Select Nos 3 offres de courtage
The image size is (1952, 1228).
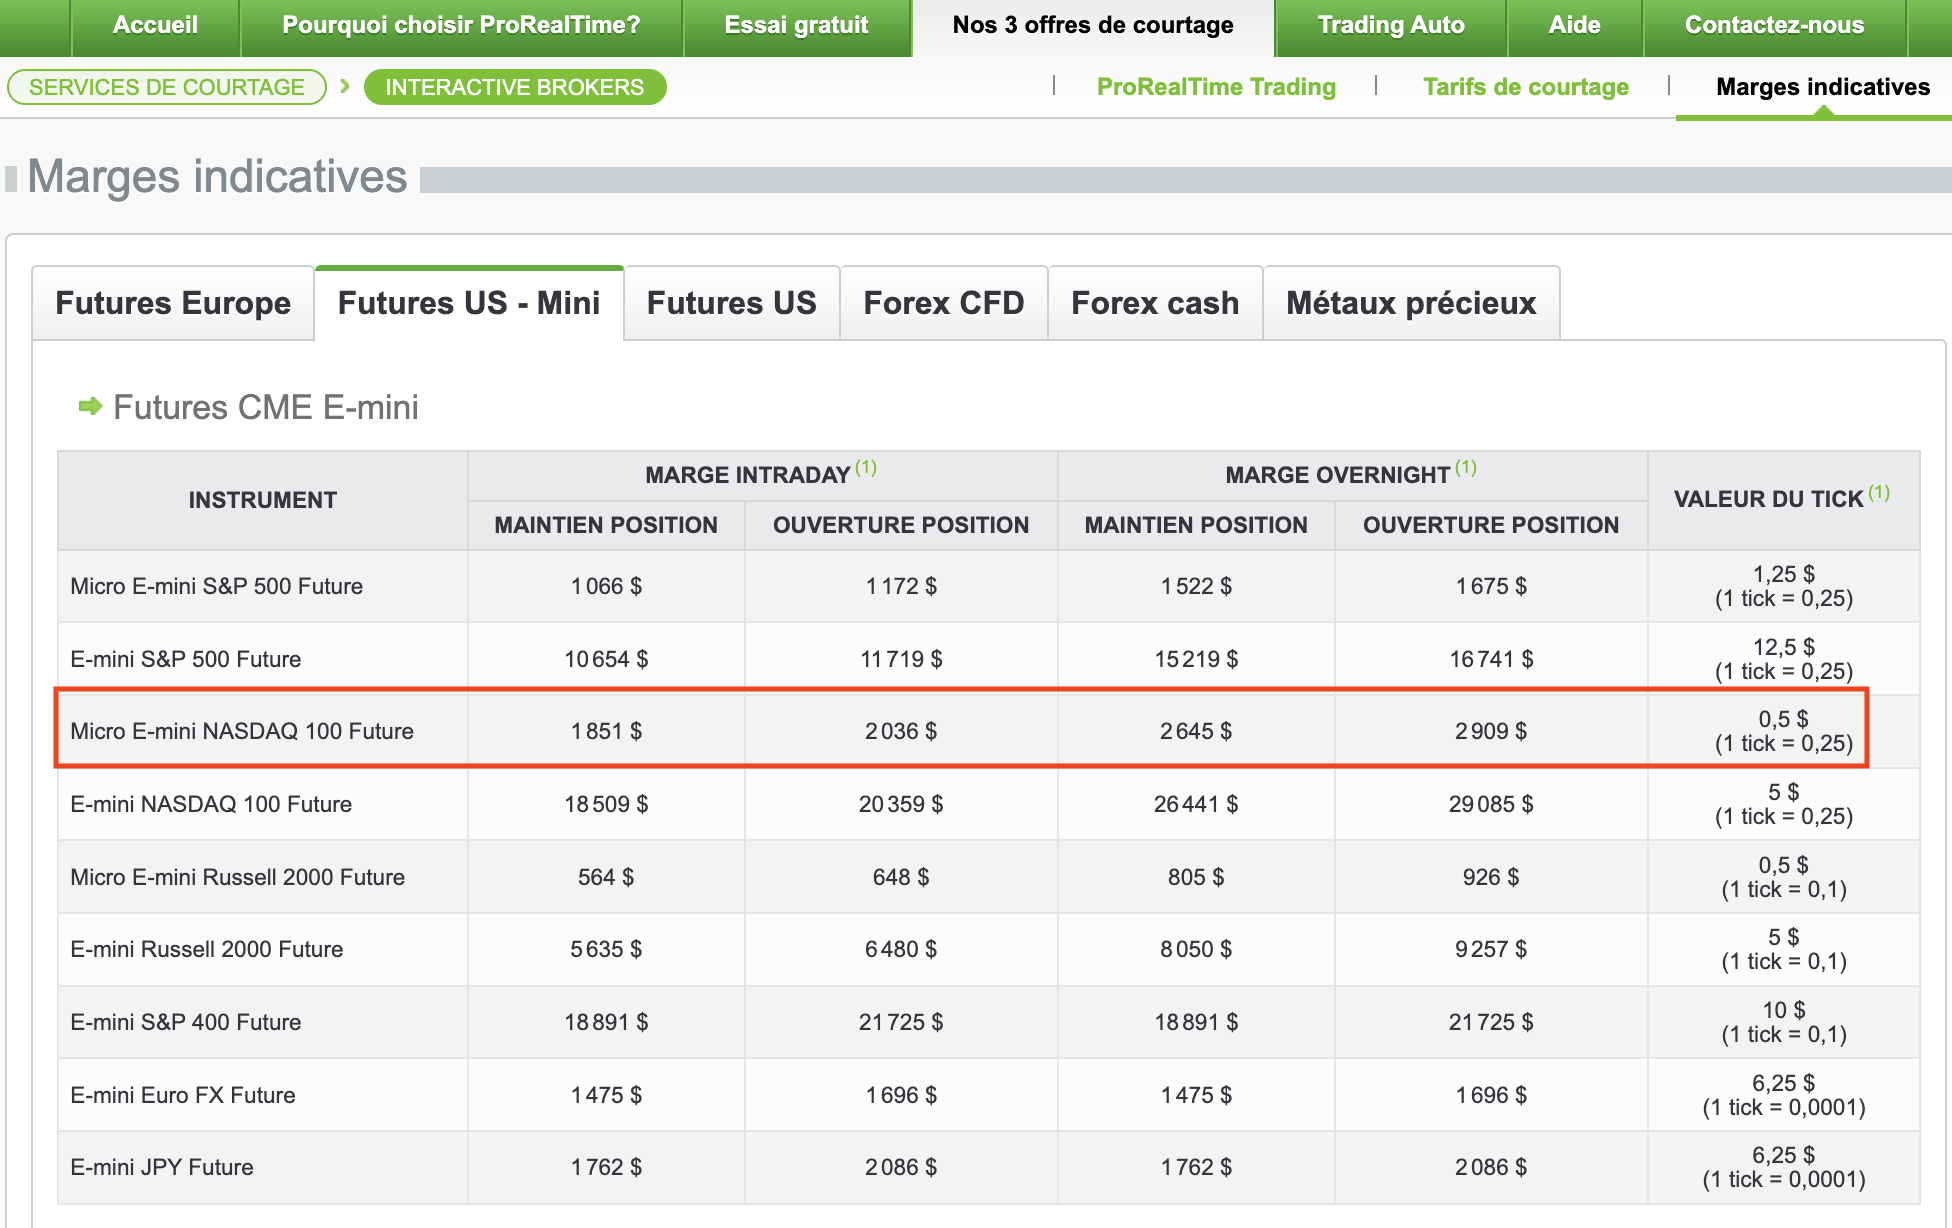click(1092, 26)
